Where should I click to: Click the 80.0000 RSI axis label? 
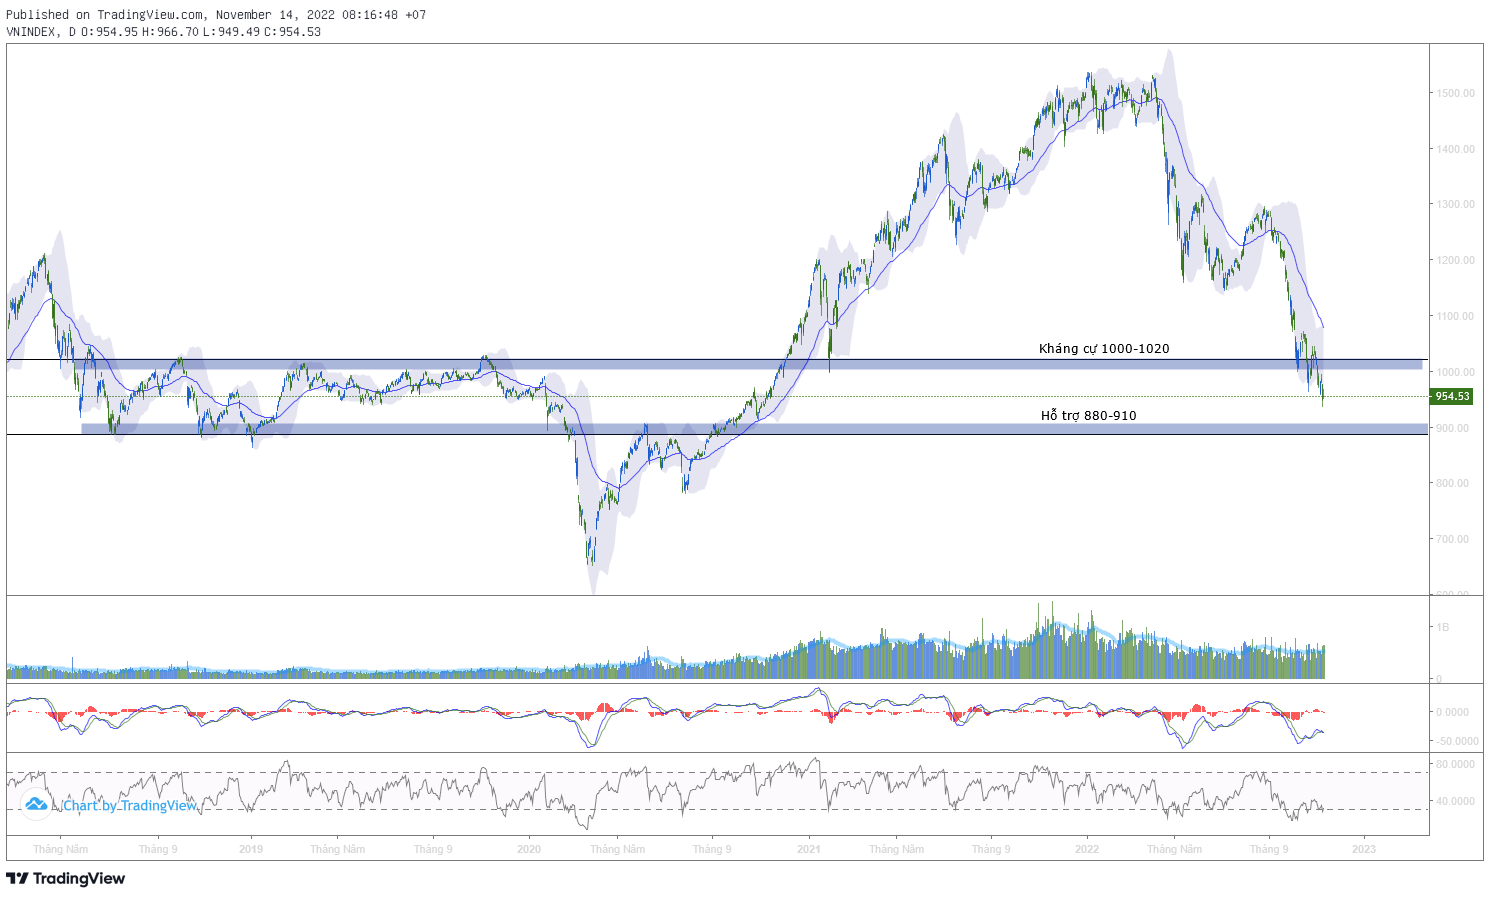pos(1455,764)
